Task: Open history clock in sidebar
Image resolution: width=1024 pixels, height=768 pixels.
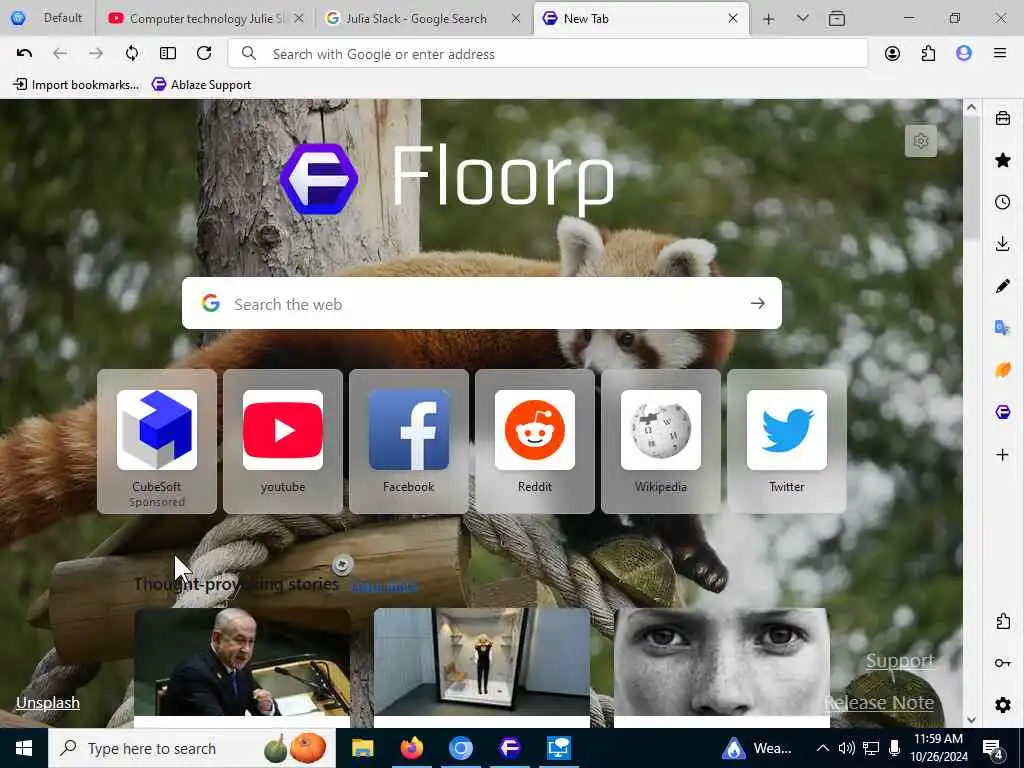Action: 1002,202
